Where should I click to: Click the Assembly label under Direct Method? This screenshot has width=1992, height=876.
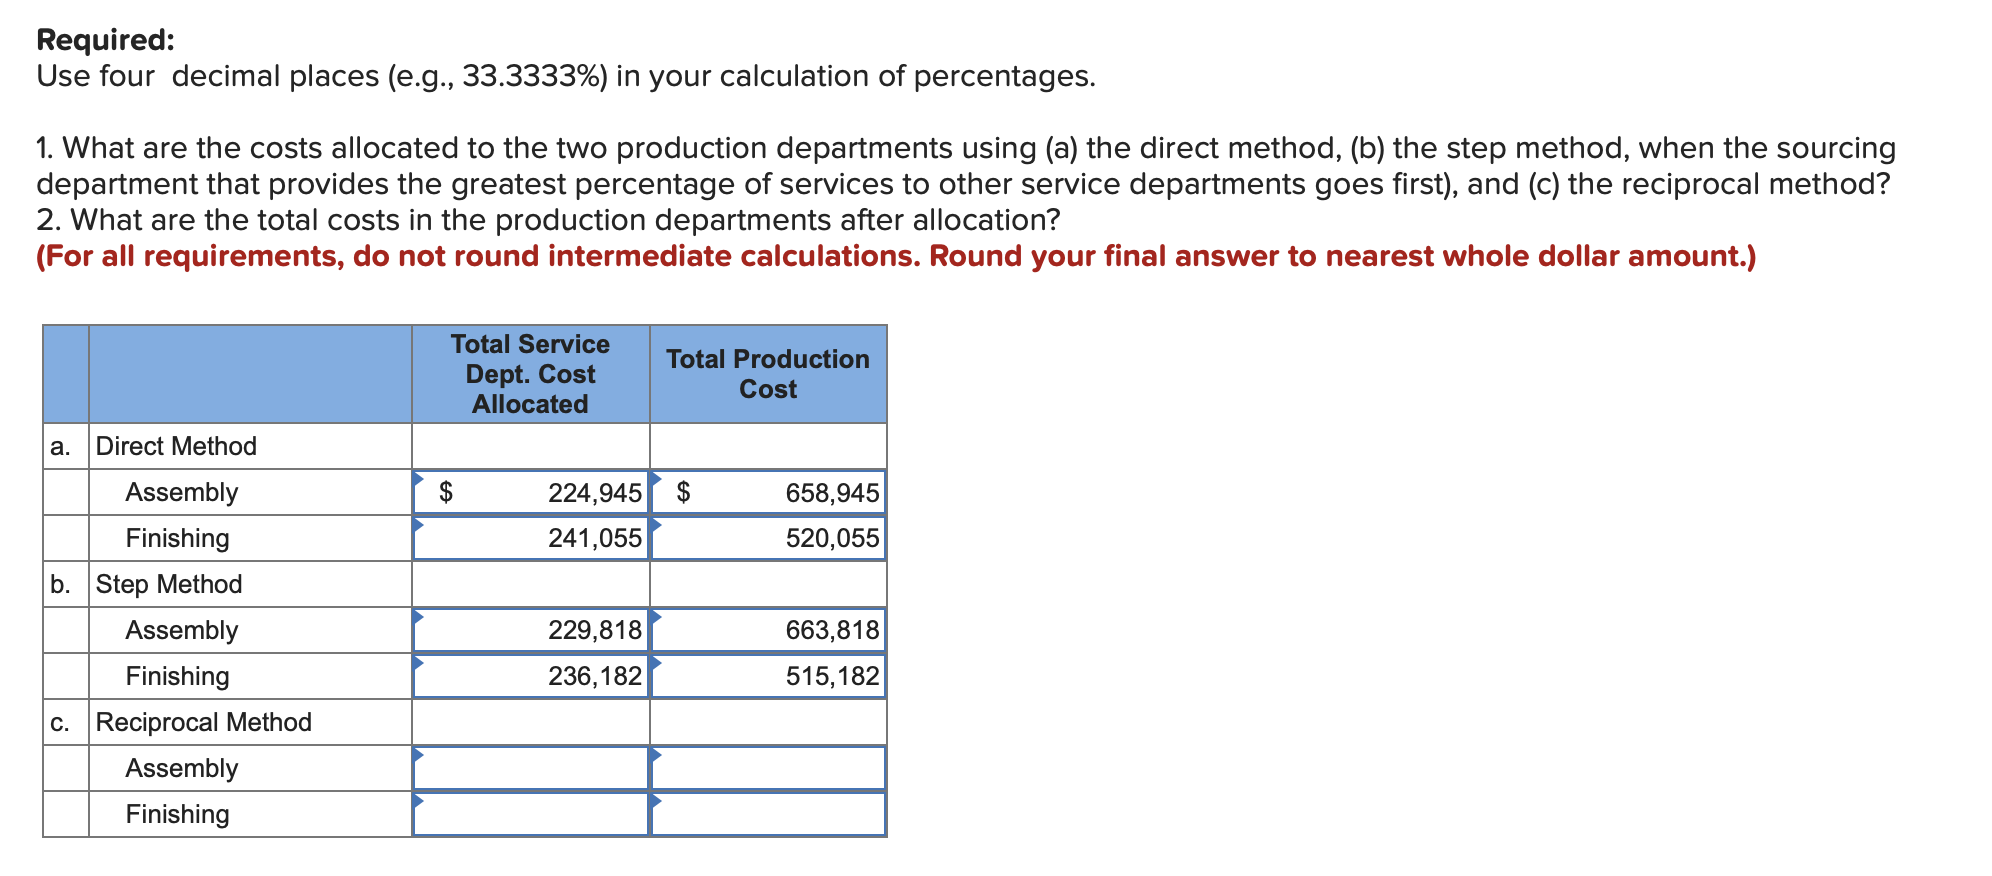(181, 492)
